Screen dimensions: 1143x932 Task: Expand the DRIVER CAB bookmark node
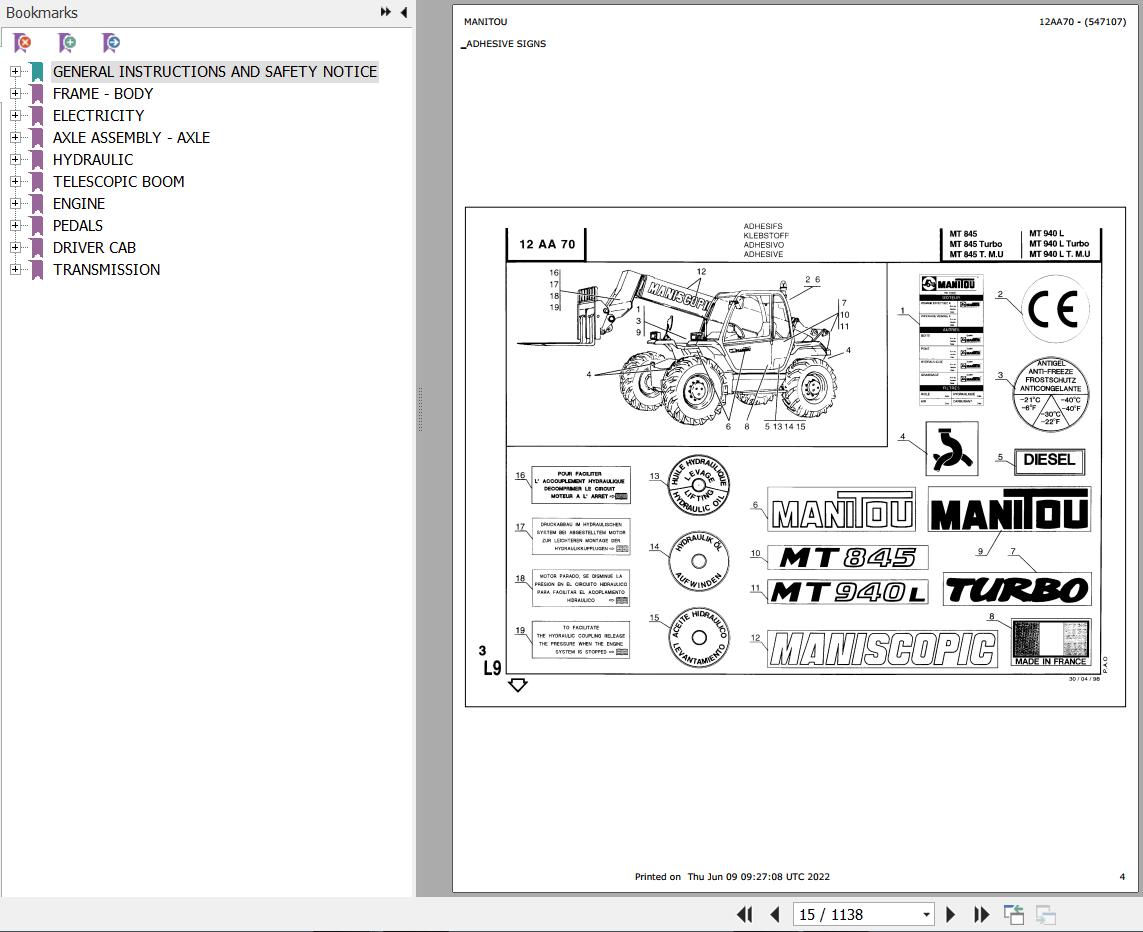(x=15, y=247)
